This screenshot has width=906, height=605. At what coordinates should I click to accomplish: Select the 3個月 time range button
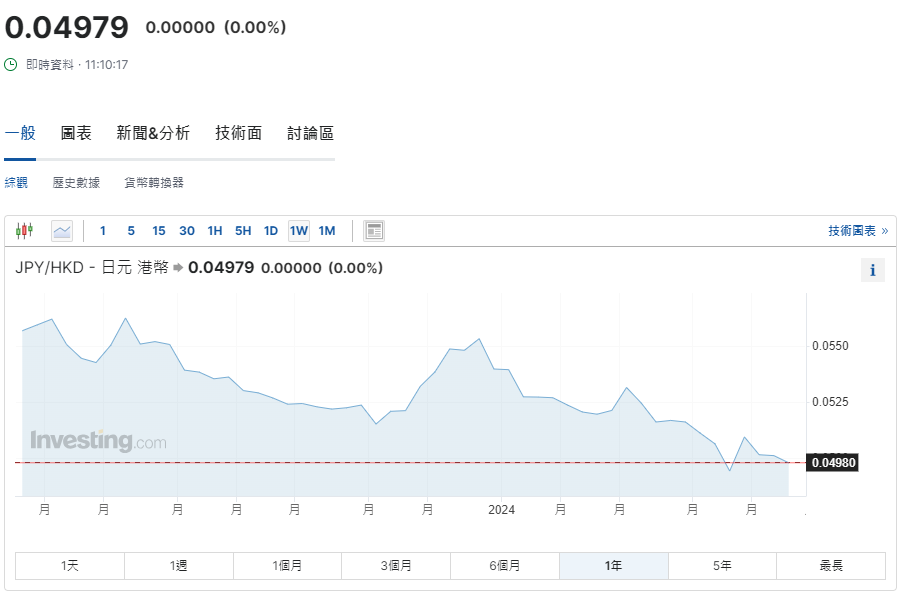[x=396, y=566]
